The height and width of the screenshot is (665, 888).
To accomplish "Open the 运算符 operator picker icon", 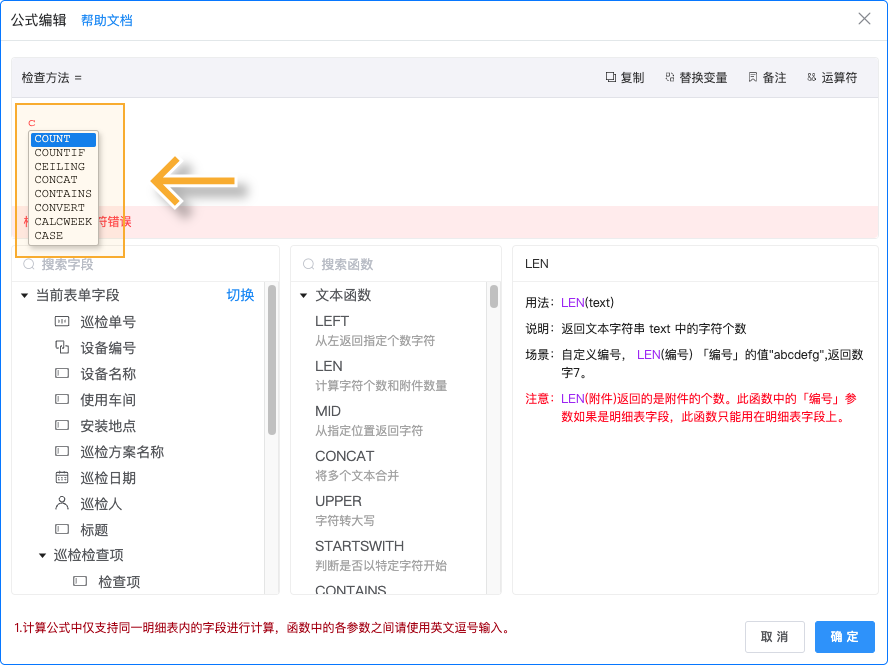I will pos(810,77).
